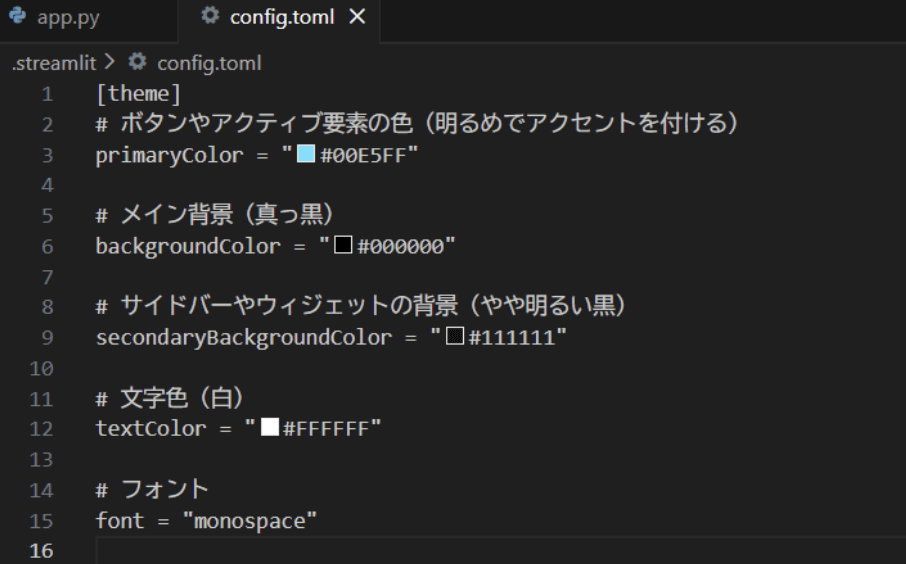Viewport: 906px width, 564px height.
Task: Click the Python icon on app.py tab
Action: coord(18,16)
